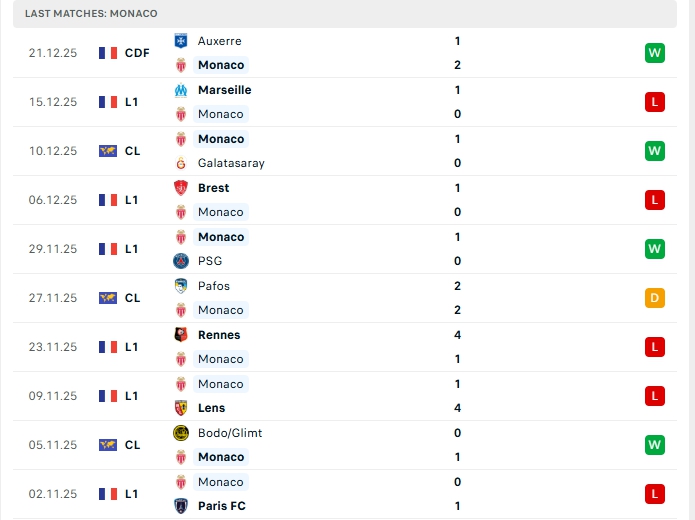Click the Marseille club crest icon
The image size is (695, 520).
(x=181, y=90)
